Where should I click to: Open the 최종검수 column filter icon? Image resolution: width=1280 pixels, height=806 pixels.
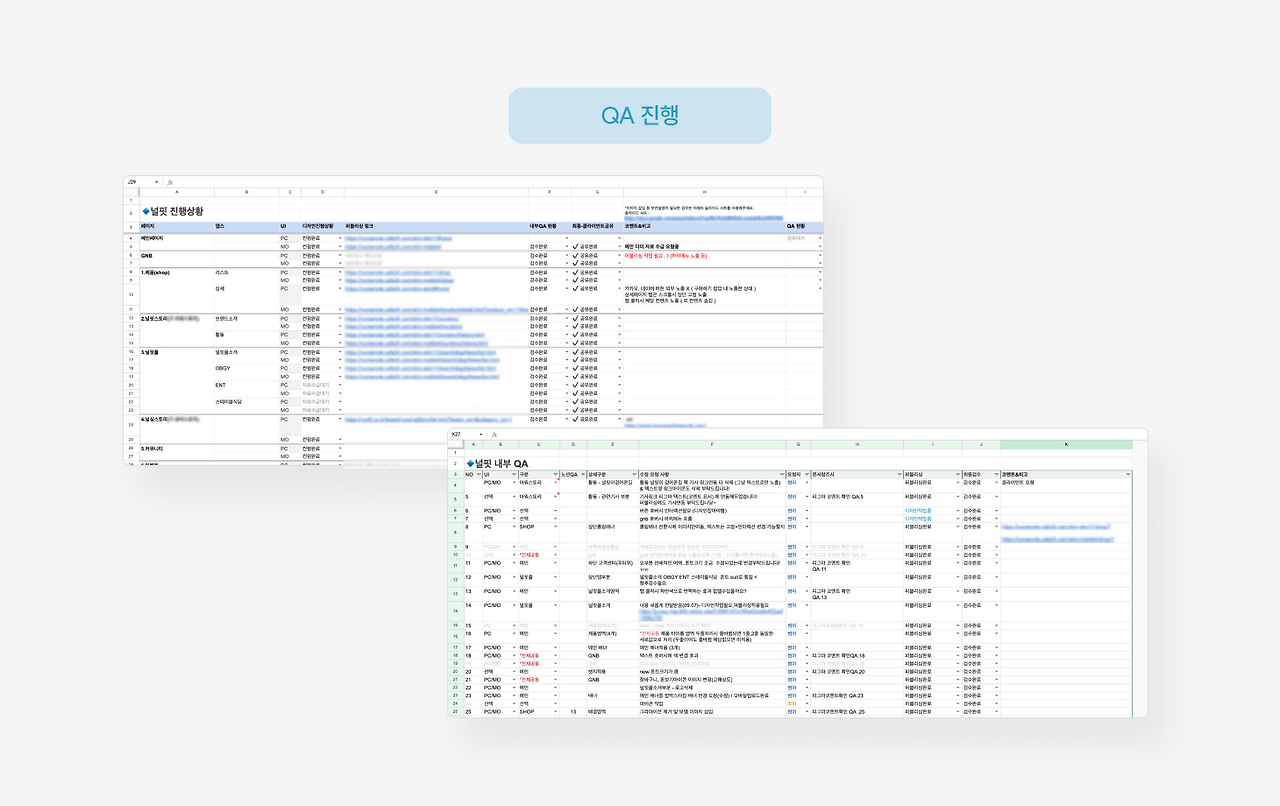click(995, 474)
